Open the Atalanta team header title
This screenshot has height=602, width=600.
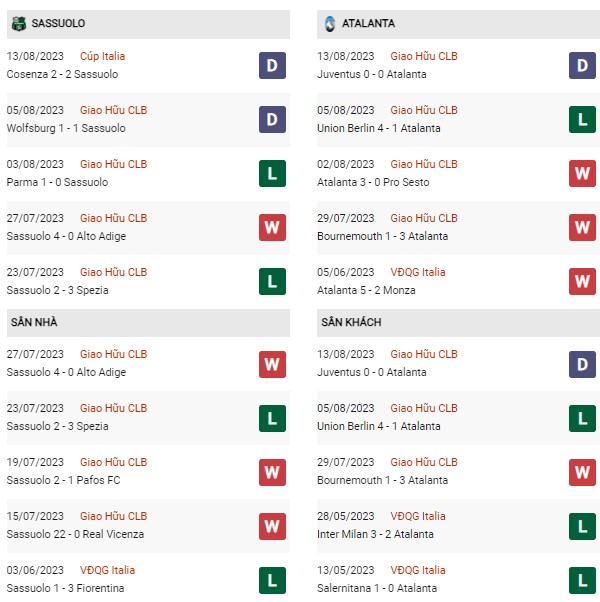click(x=368, y=23)
